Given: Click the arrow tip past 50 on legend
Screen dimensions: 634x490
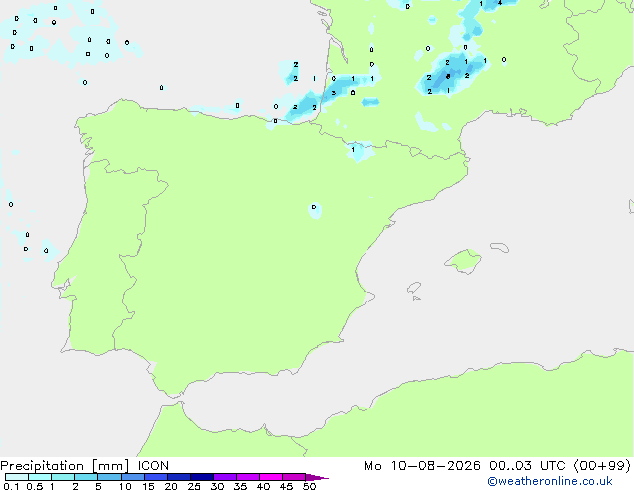Looking at the screenshot, I should pos(317,477).
